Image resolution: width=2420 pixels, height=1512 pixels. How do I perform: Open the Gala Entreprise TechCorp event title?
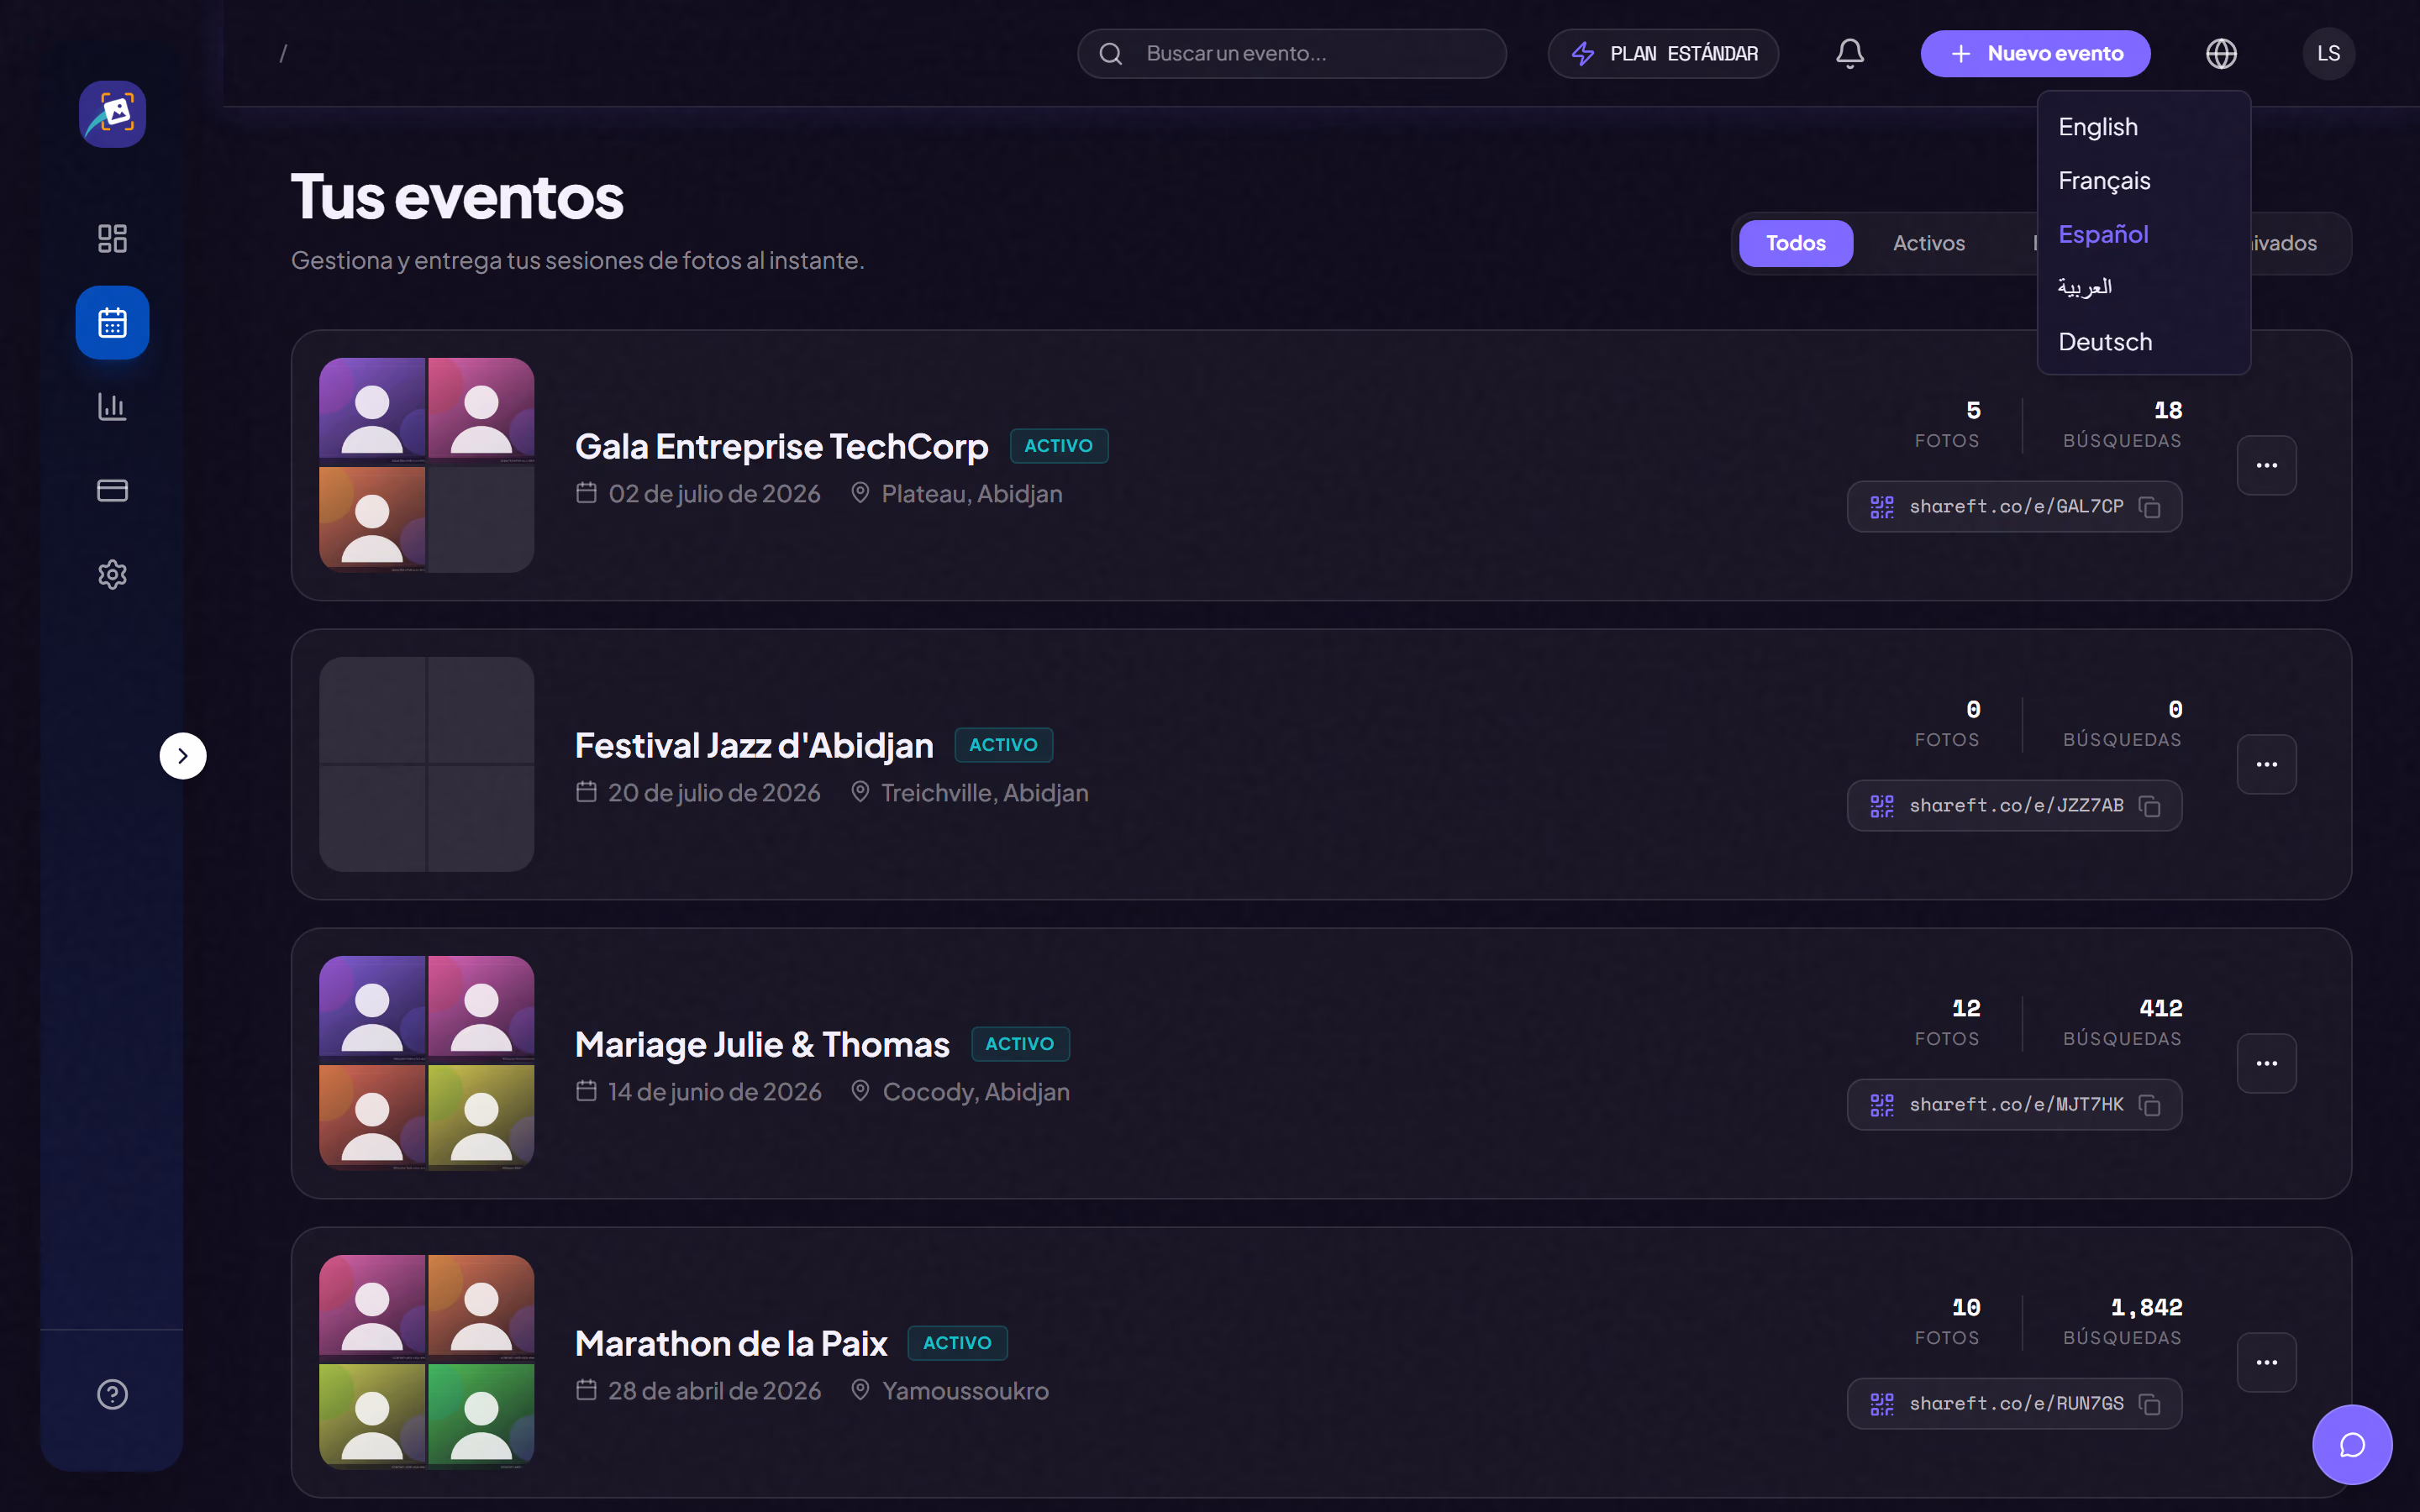[x=781, y=446]
